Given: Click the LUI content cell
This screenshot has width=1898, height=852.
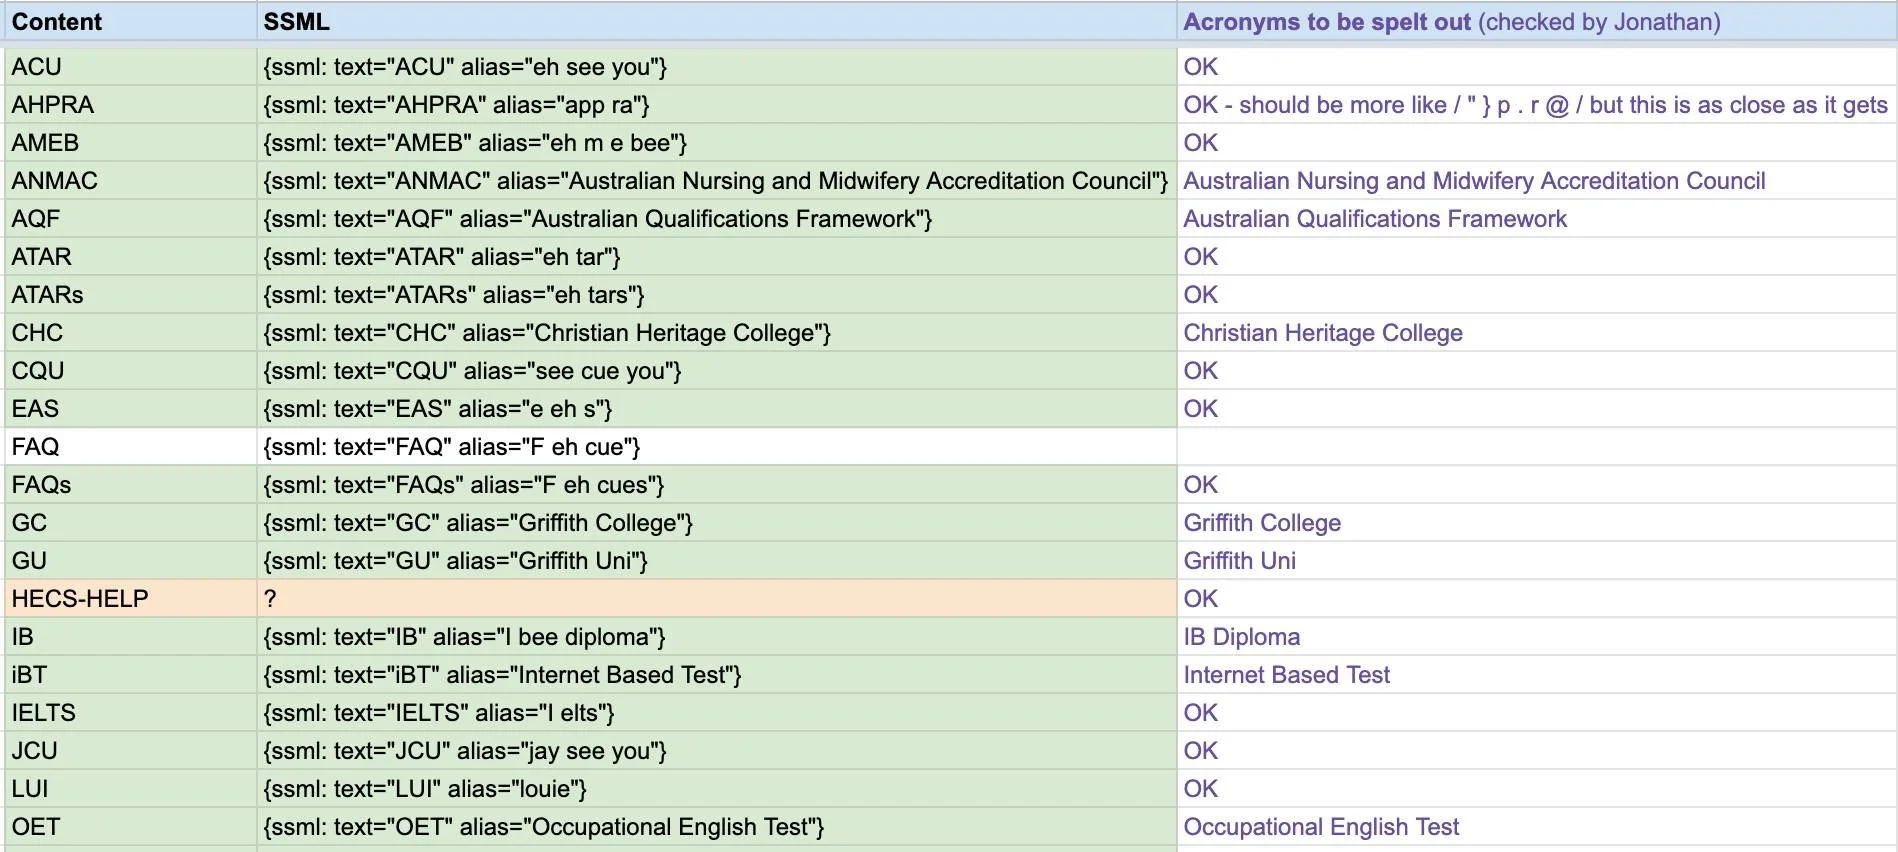Looking at the screenshot, I should click(x=131, y=789).
